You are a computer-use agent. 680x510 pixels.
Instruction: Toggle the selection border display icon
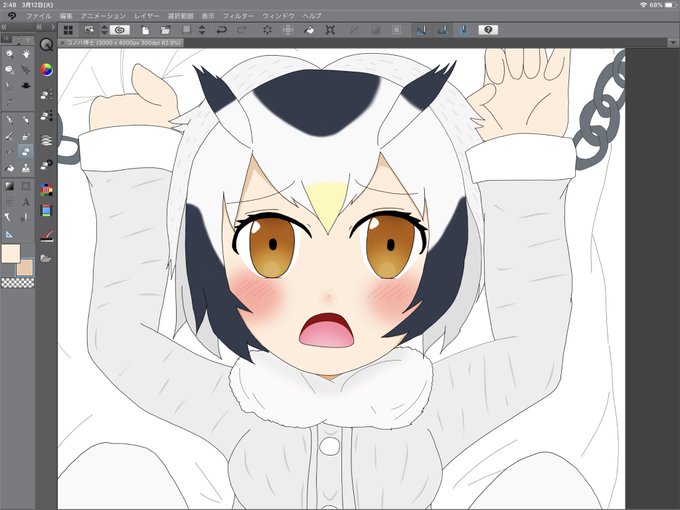tap(396, 30)
